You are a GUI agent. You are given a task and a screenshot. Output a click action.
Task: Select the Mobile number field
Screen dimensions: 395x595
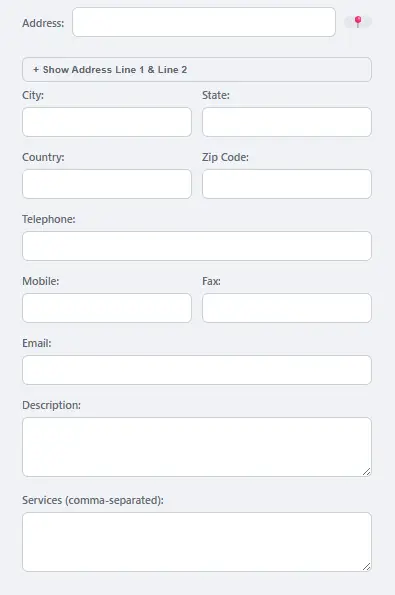tap(107, 308)
